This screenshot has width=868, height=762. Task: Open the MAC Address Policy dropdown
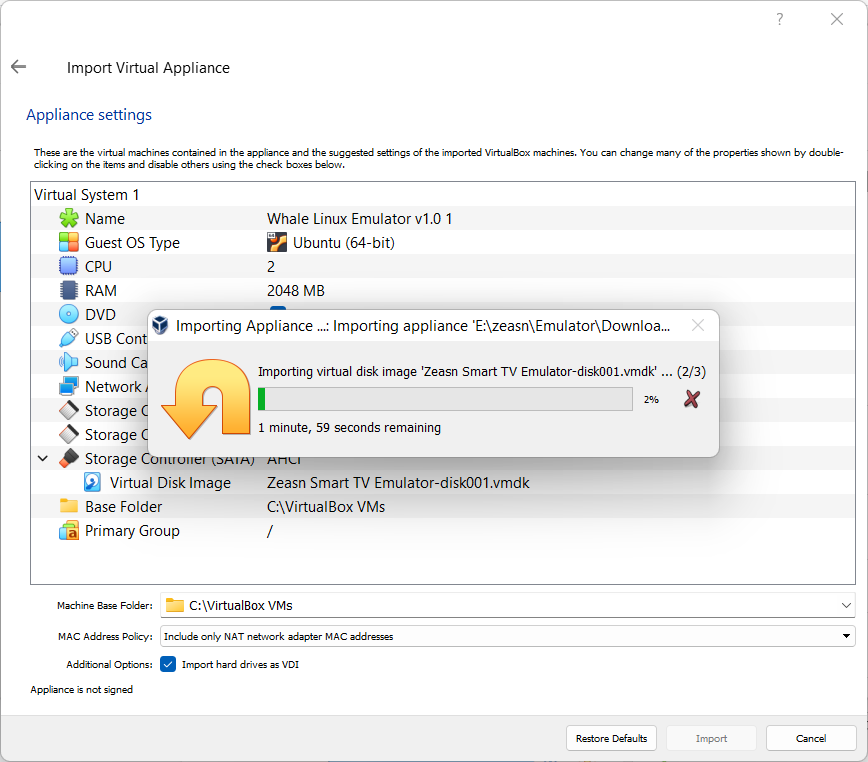846,636
